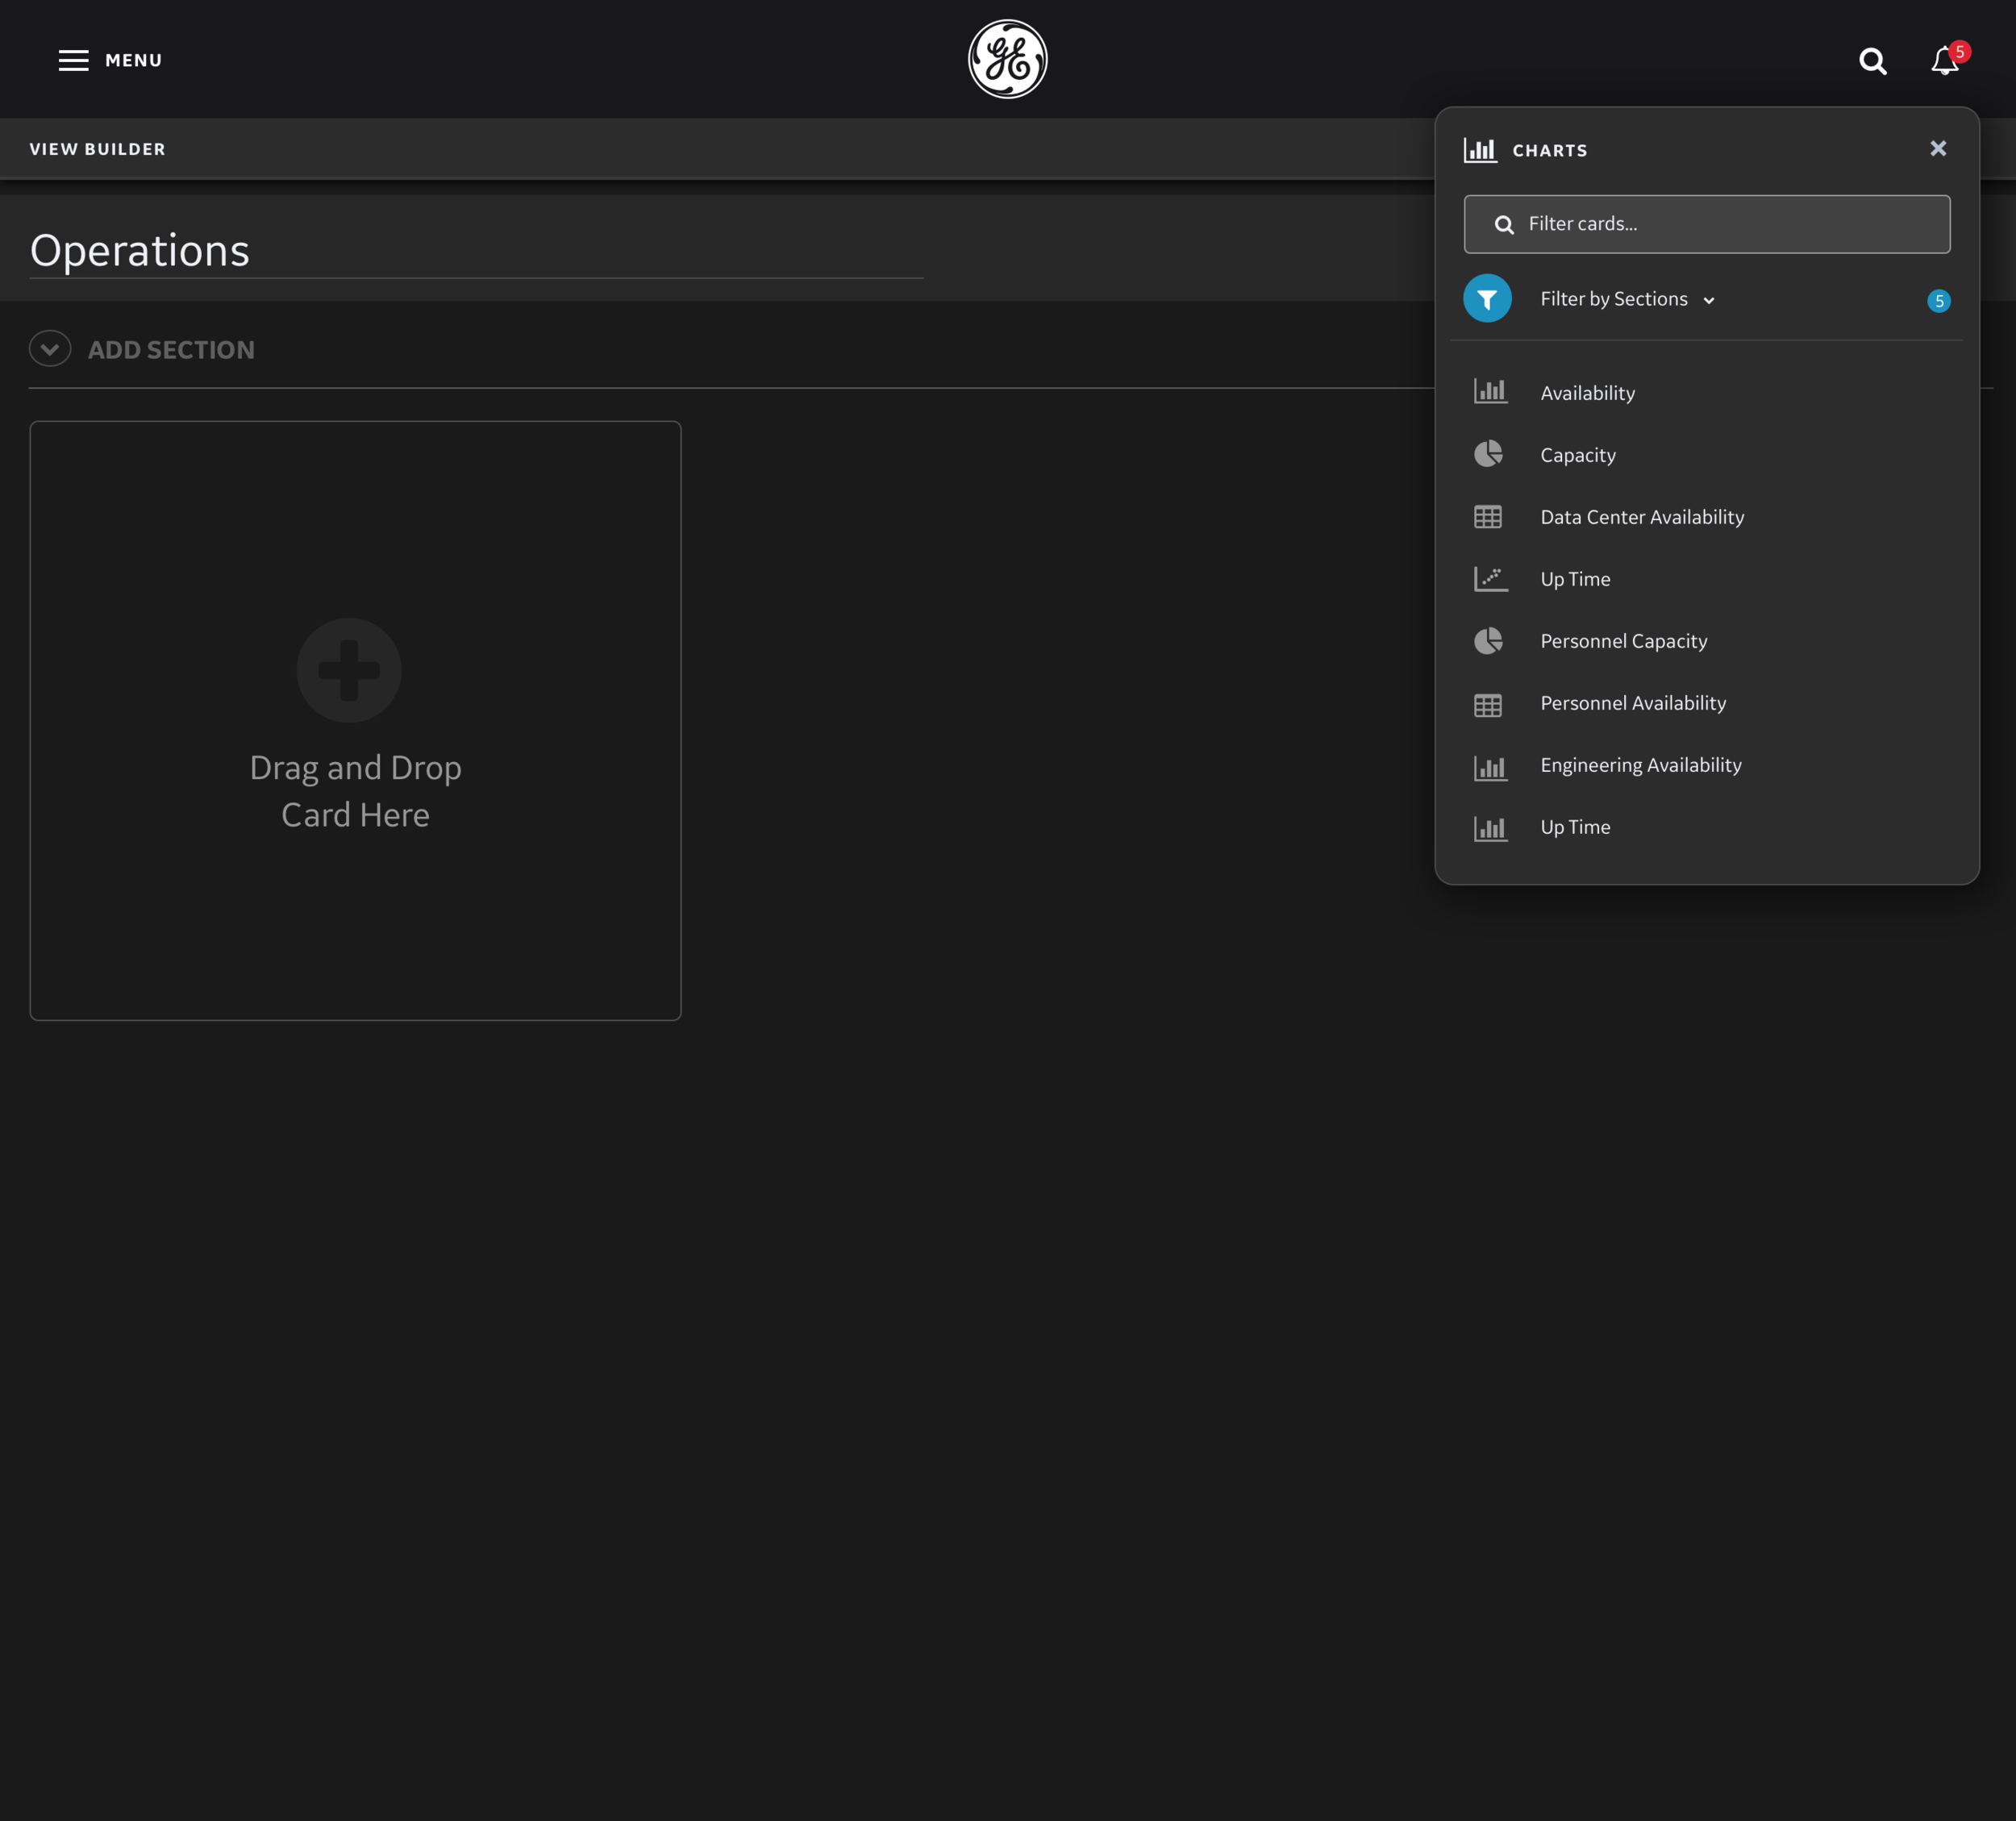Screen dimensions: 2016x1821
Task: Open the hamburger menu icon
Action: [73, 60]
